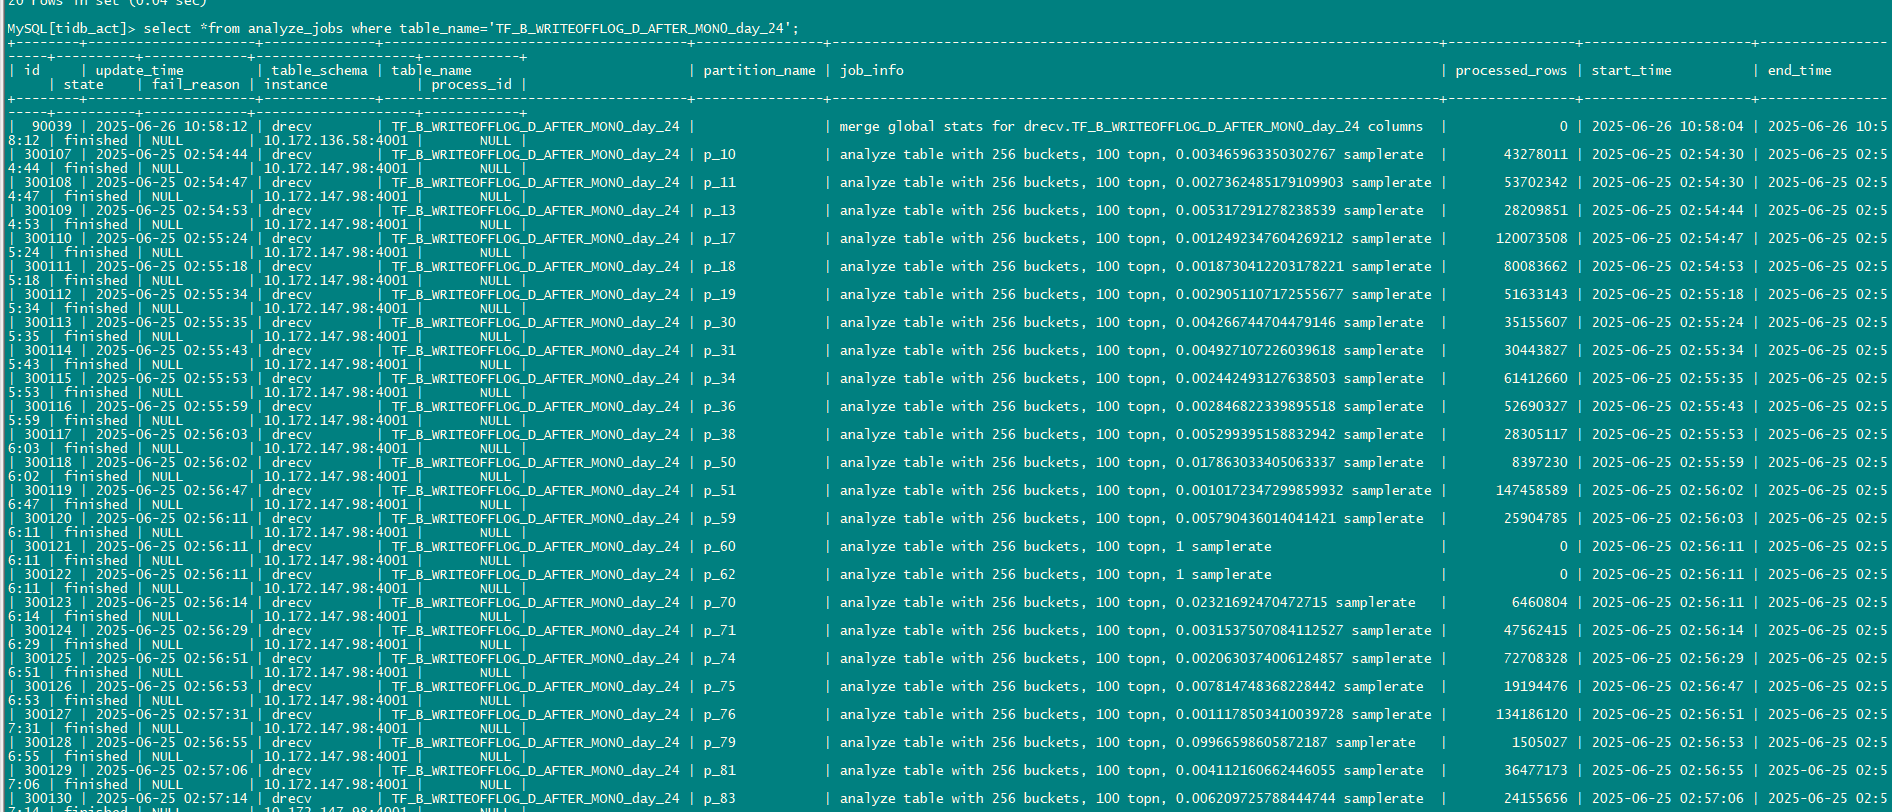Click the start_time column header
The image size is (1892, 812).
[x=1631, y=70]
